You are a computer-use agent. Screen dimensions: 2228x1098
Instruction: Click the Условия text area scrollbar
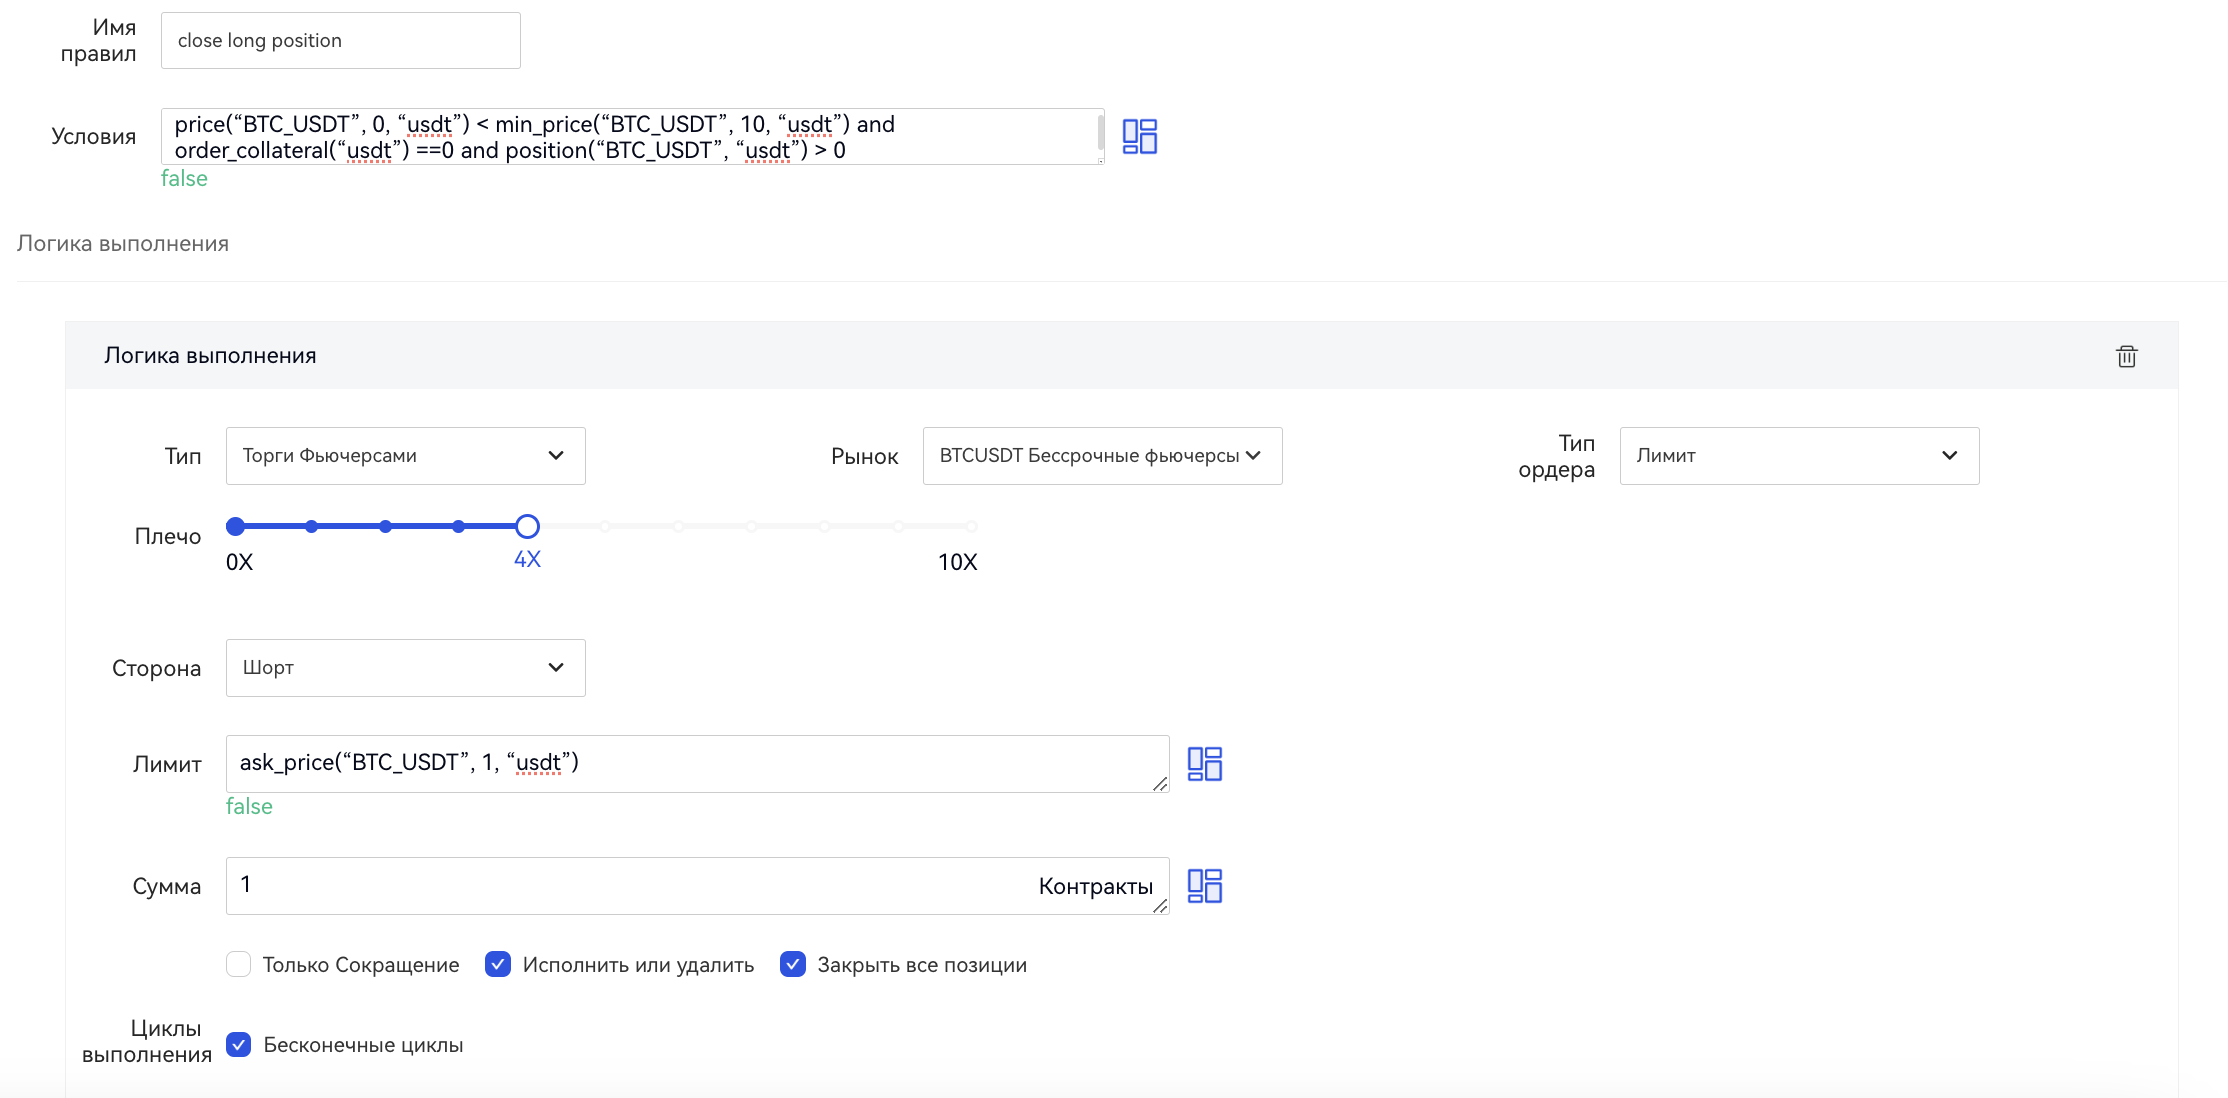coord(1100,132)
